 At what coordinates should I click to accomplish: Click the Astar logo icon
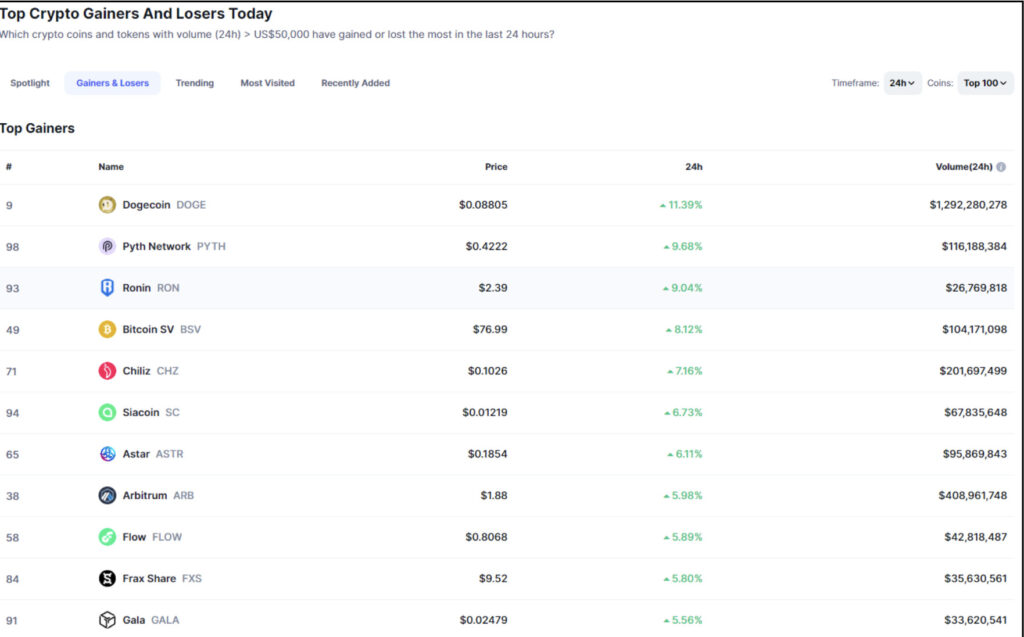click(x=107, y=454)
